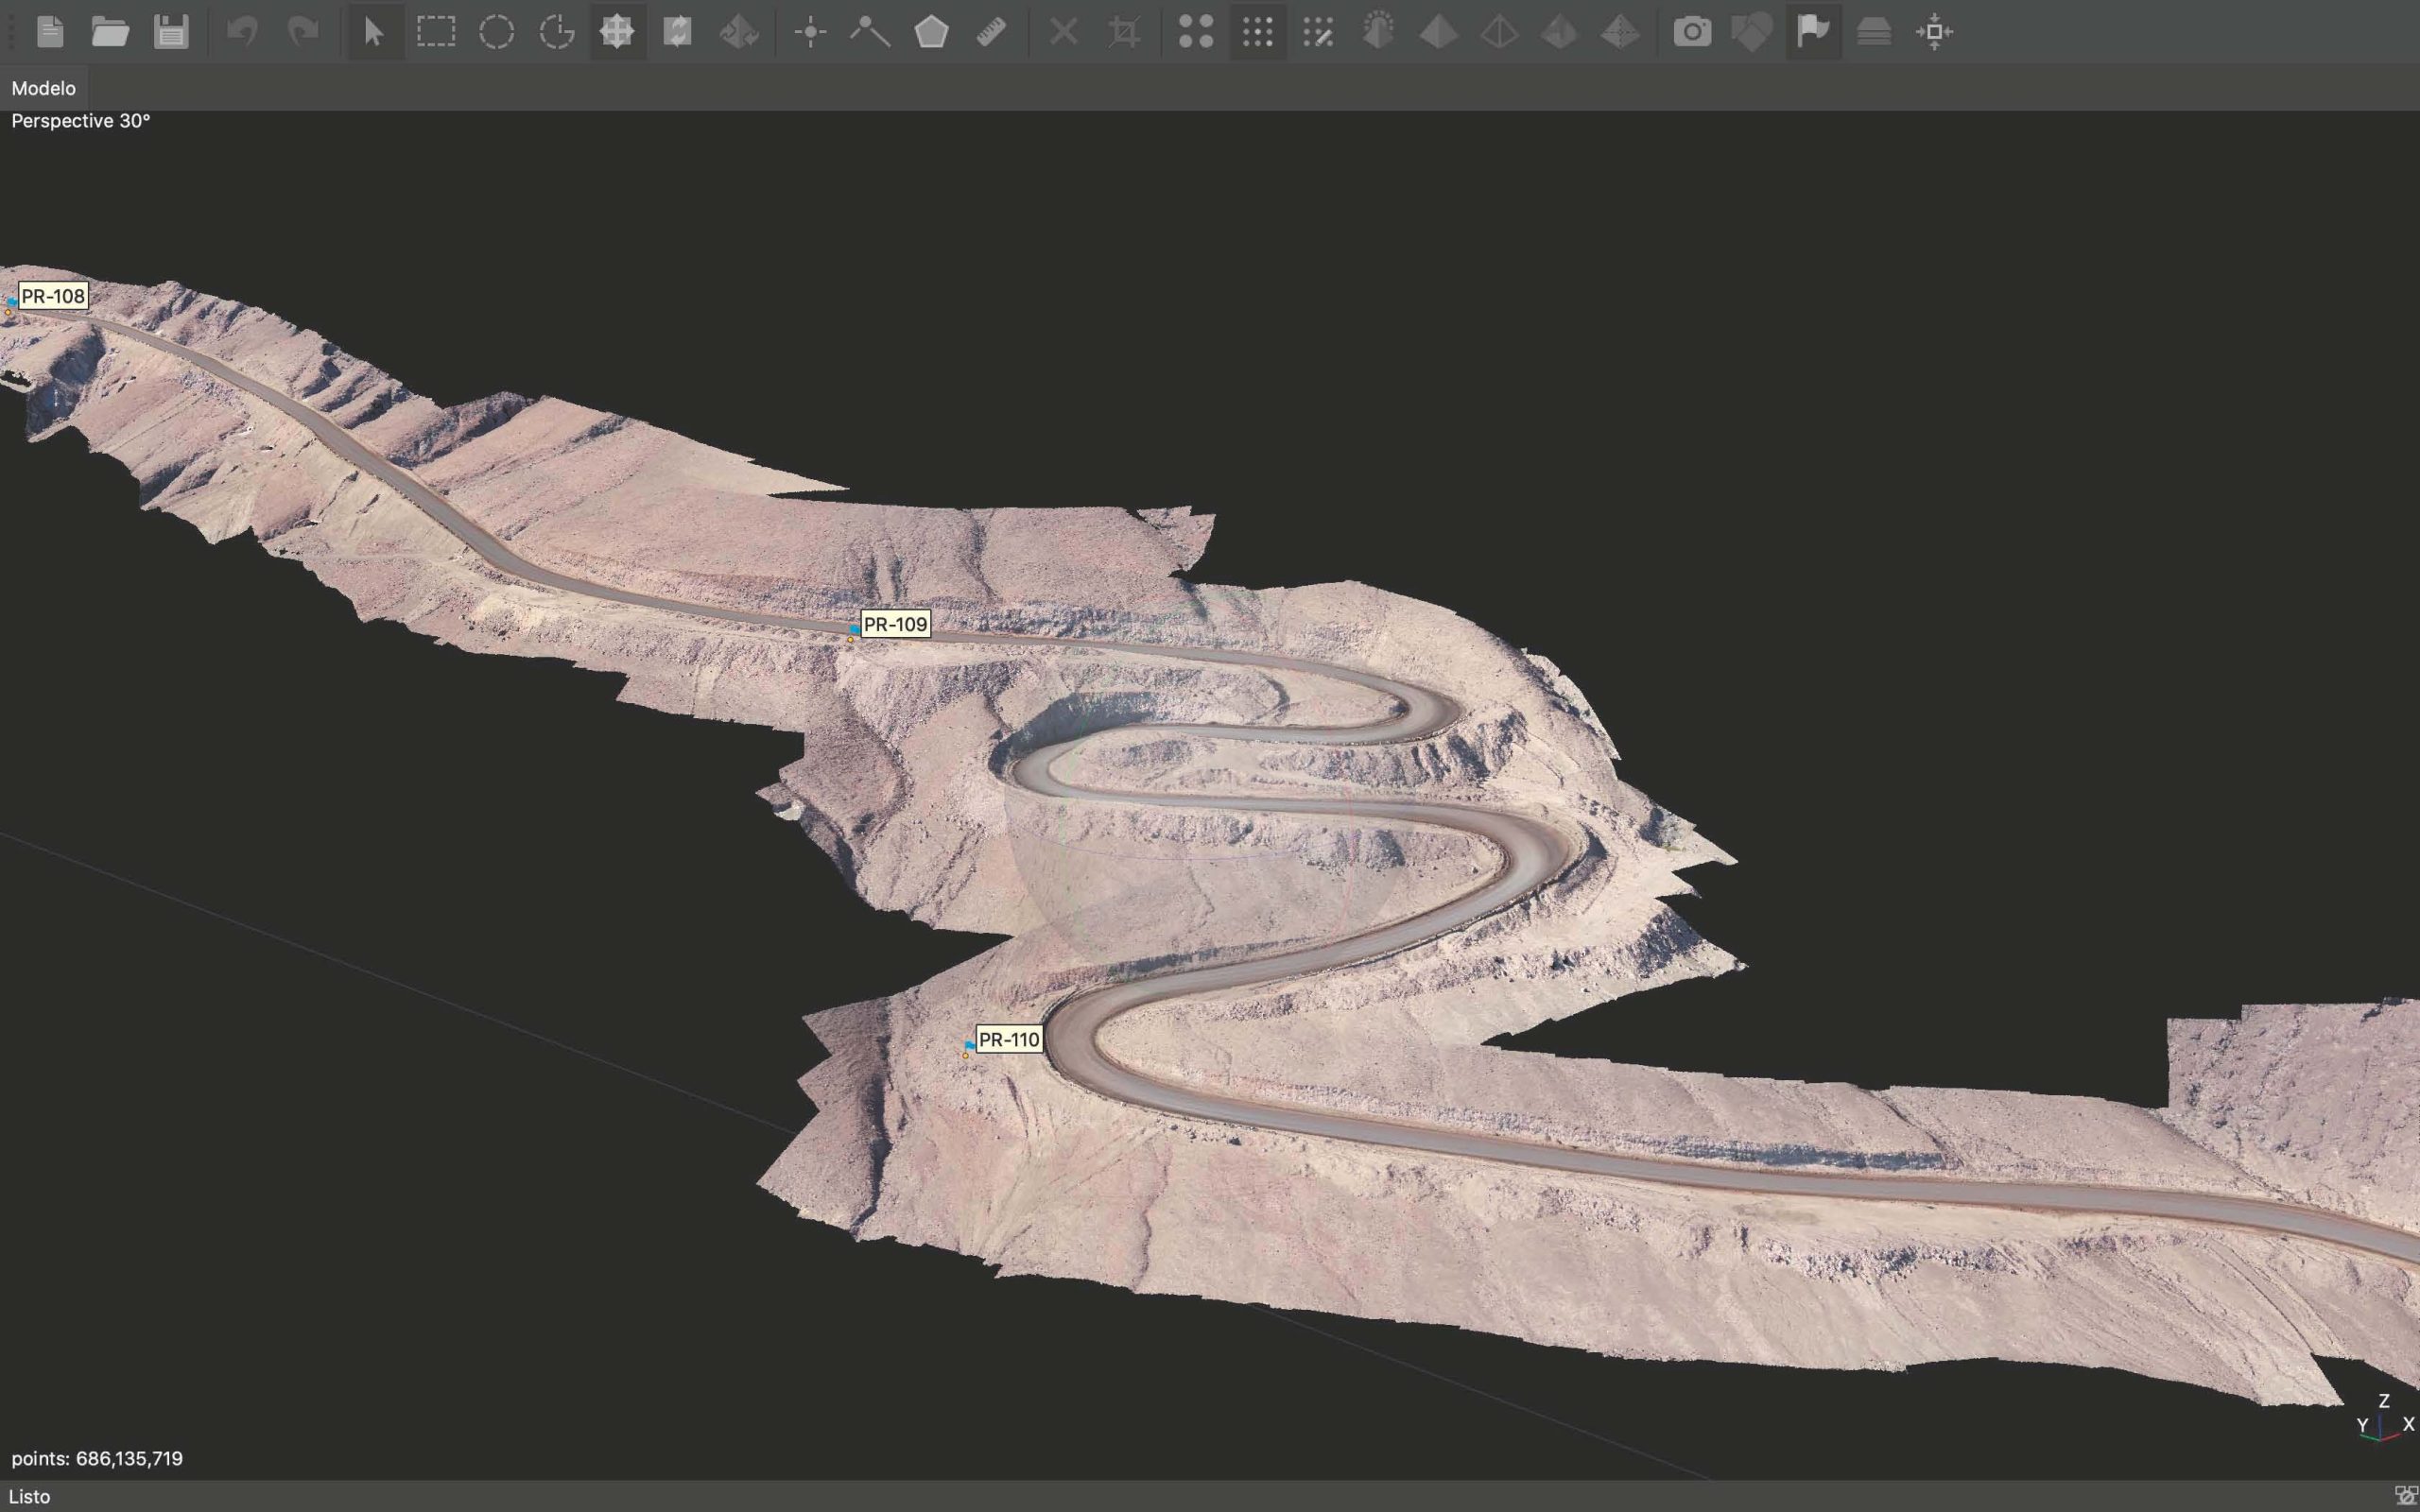Switch to sparse tie points view
The height and width of the screenshot is (1512, 2420).
click(x=1196, y=32)
